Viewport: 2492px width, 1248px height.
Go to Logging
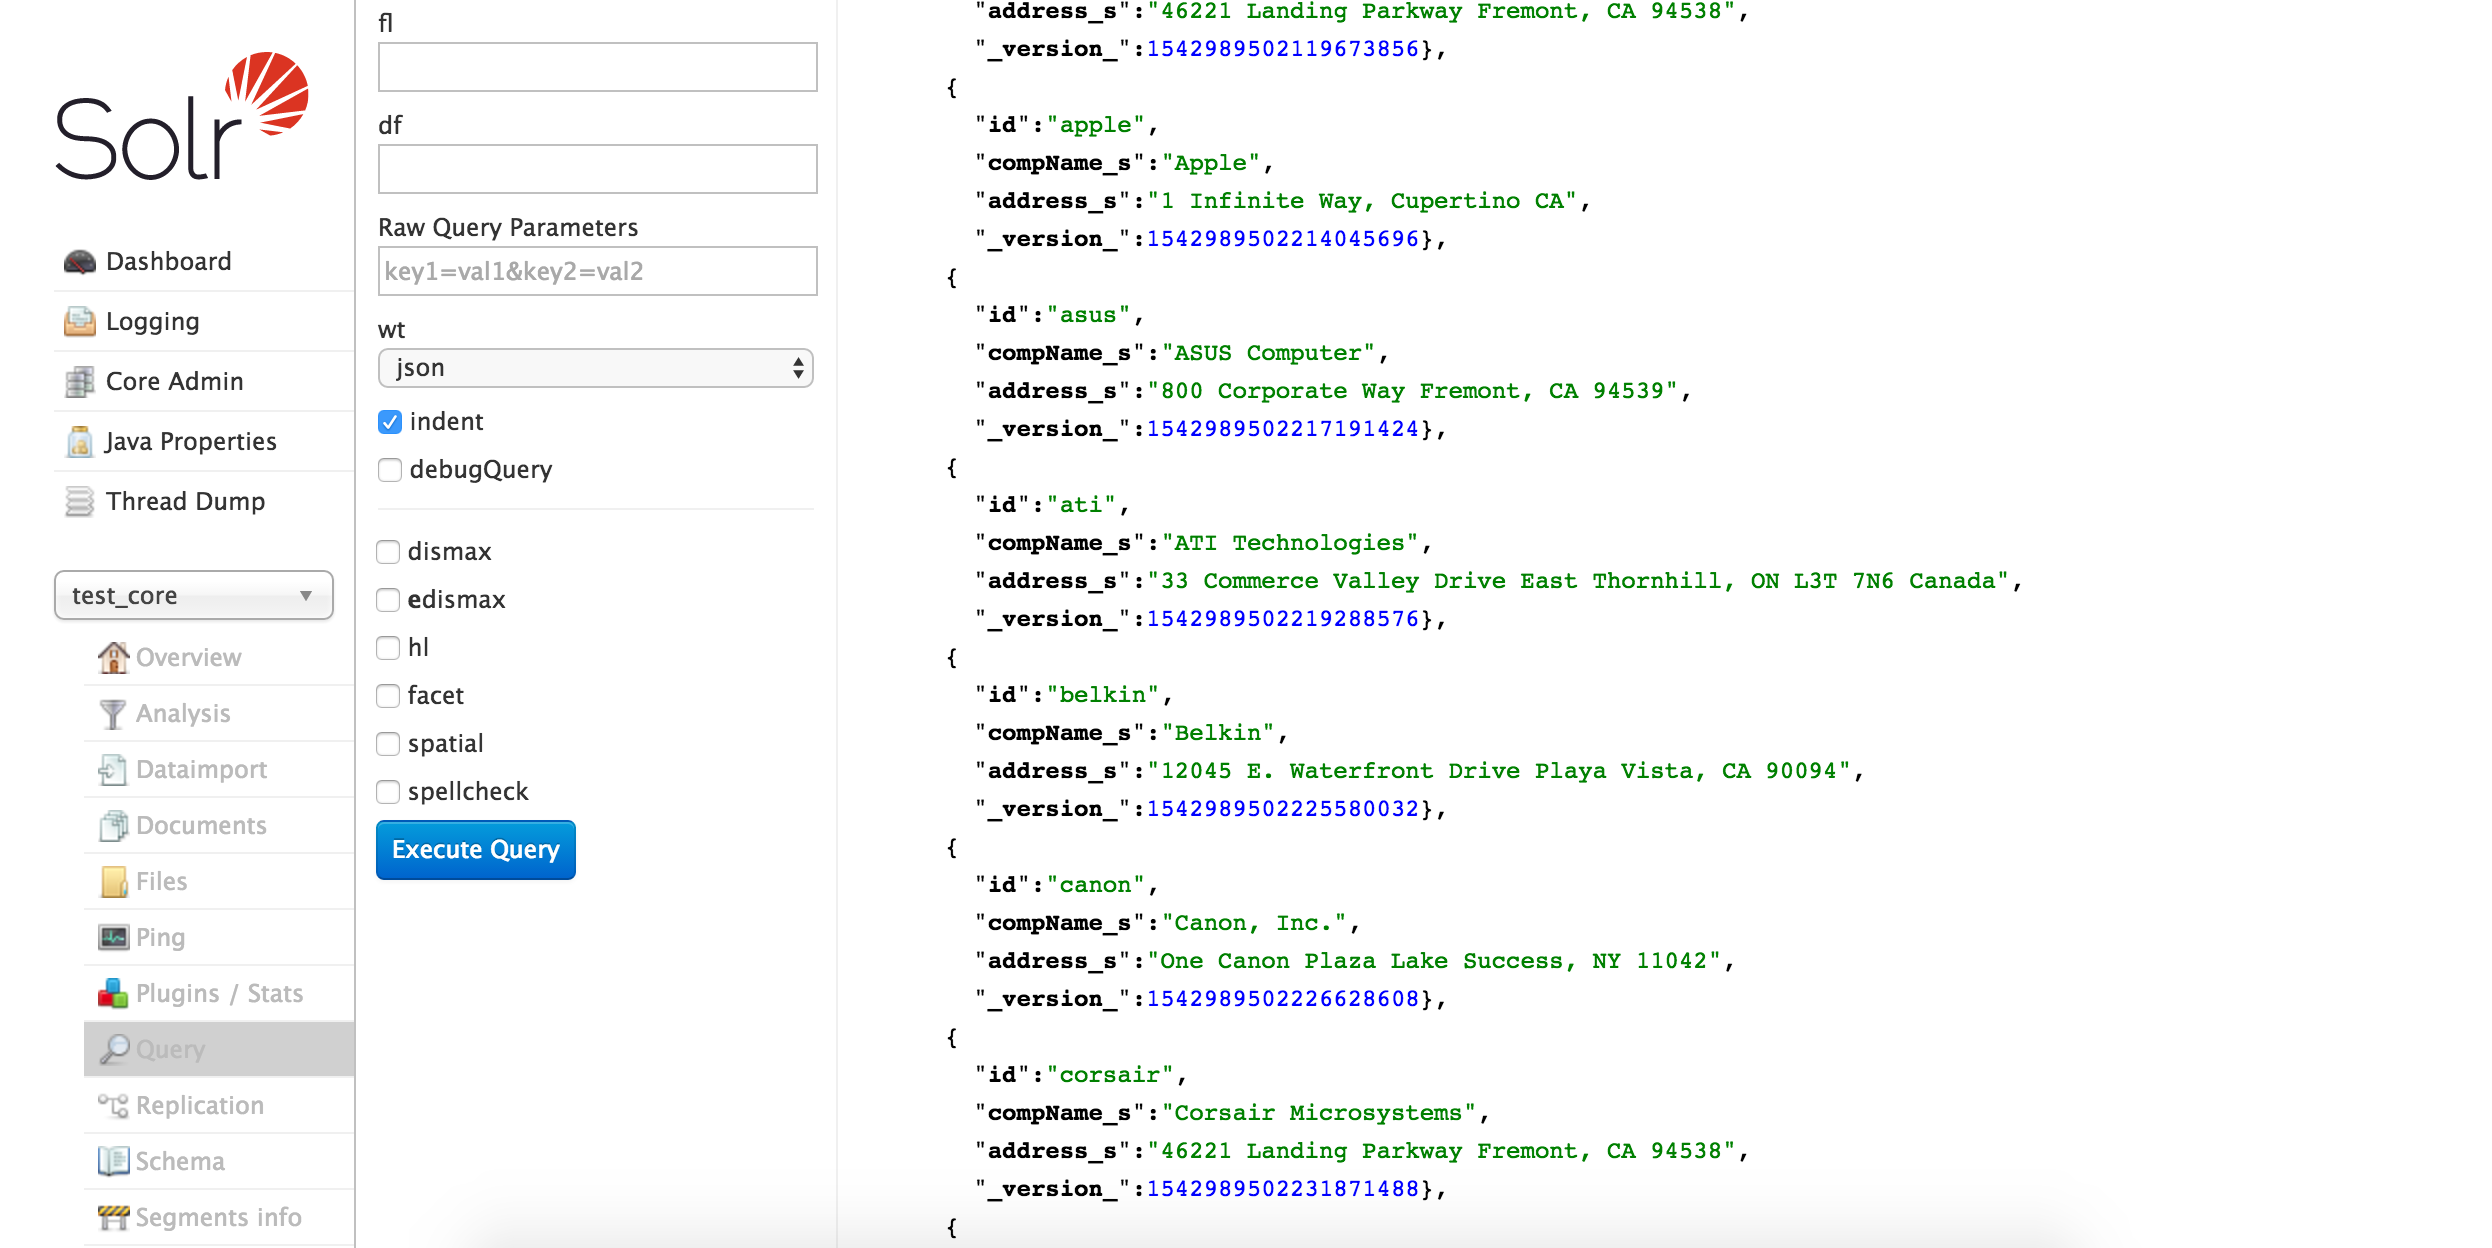pos(152,322)
